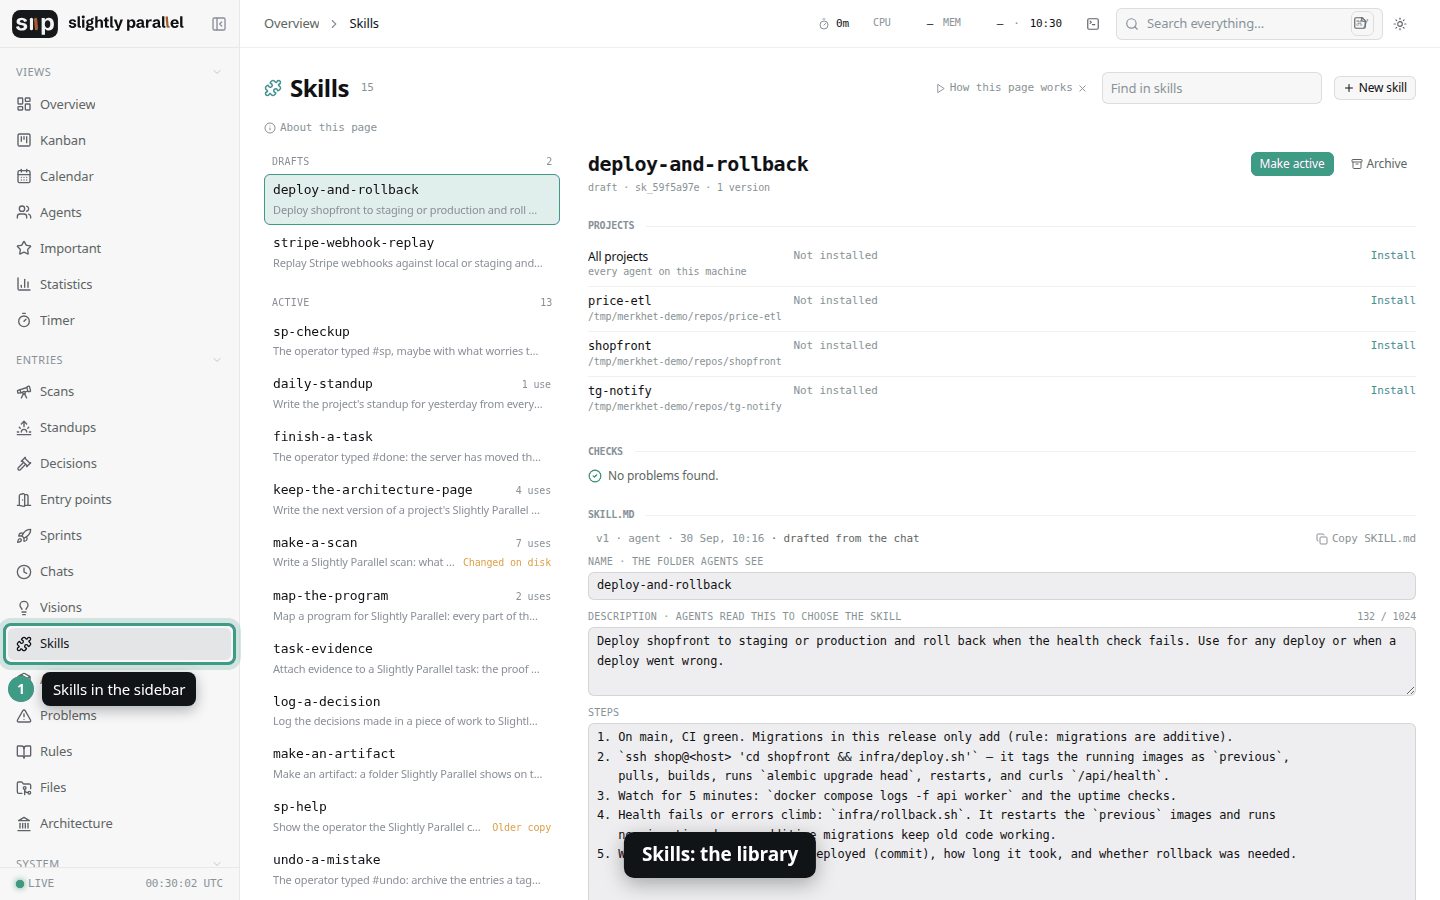Copy SKILL.md to clipboard
The image size is (1440, 900).
(x=1366, y=538)
